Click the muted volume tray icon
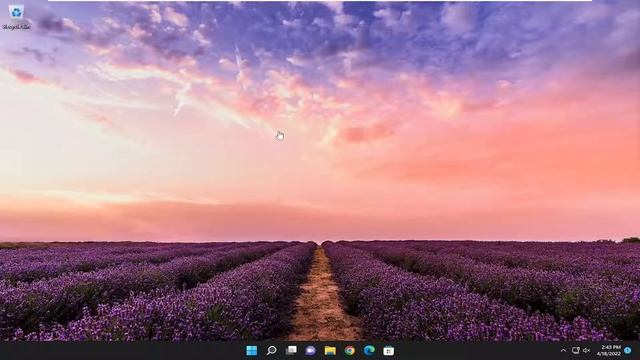 587,351
